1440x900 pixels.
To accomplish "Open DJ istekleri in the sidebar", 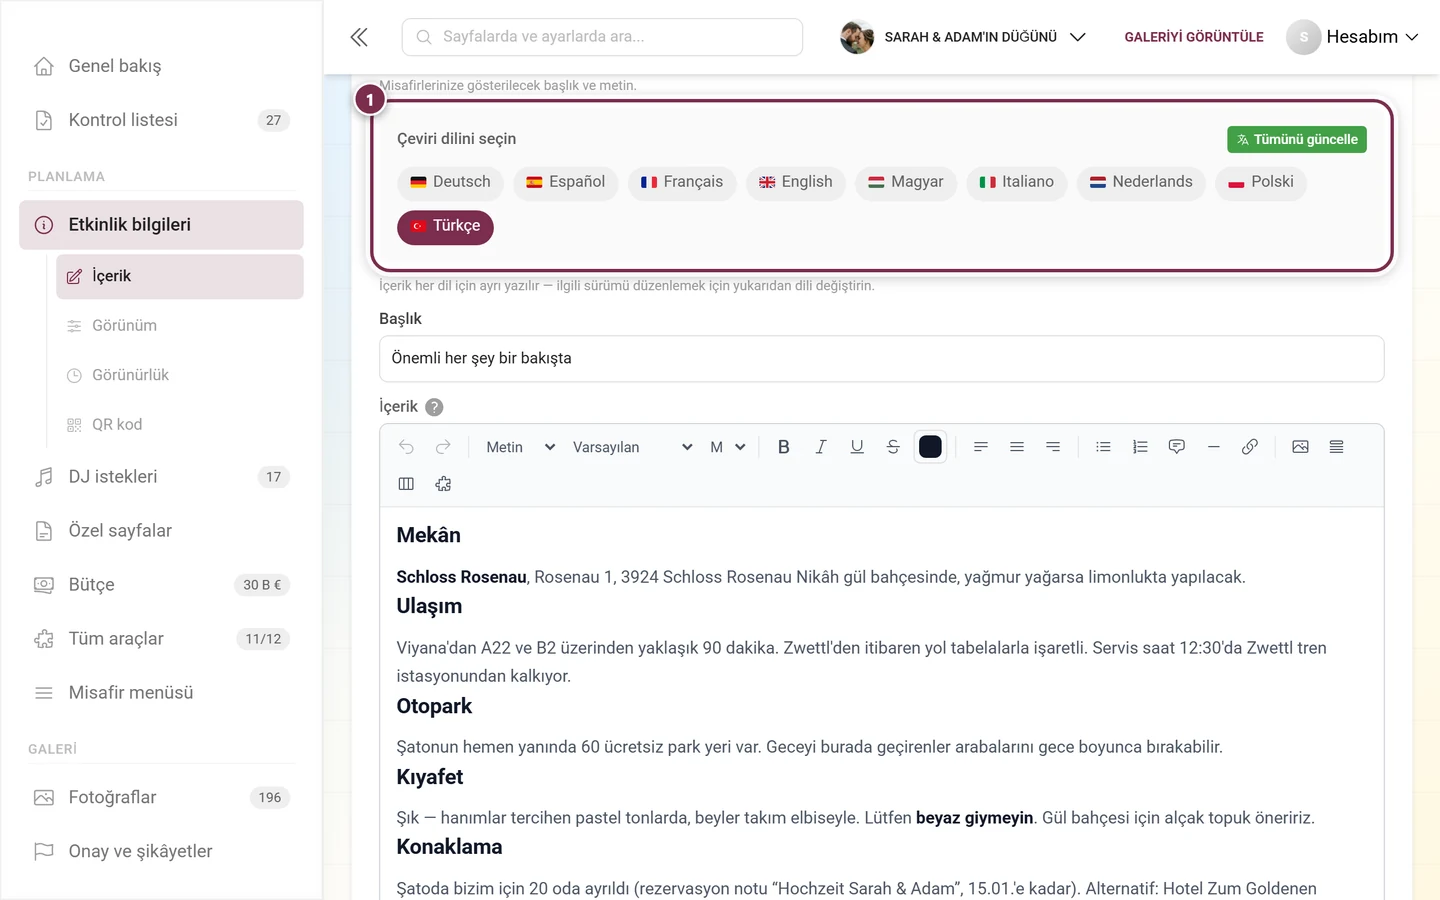I will pos(161,477).
